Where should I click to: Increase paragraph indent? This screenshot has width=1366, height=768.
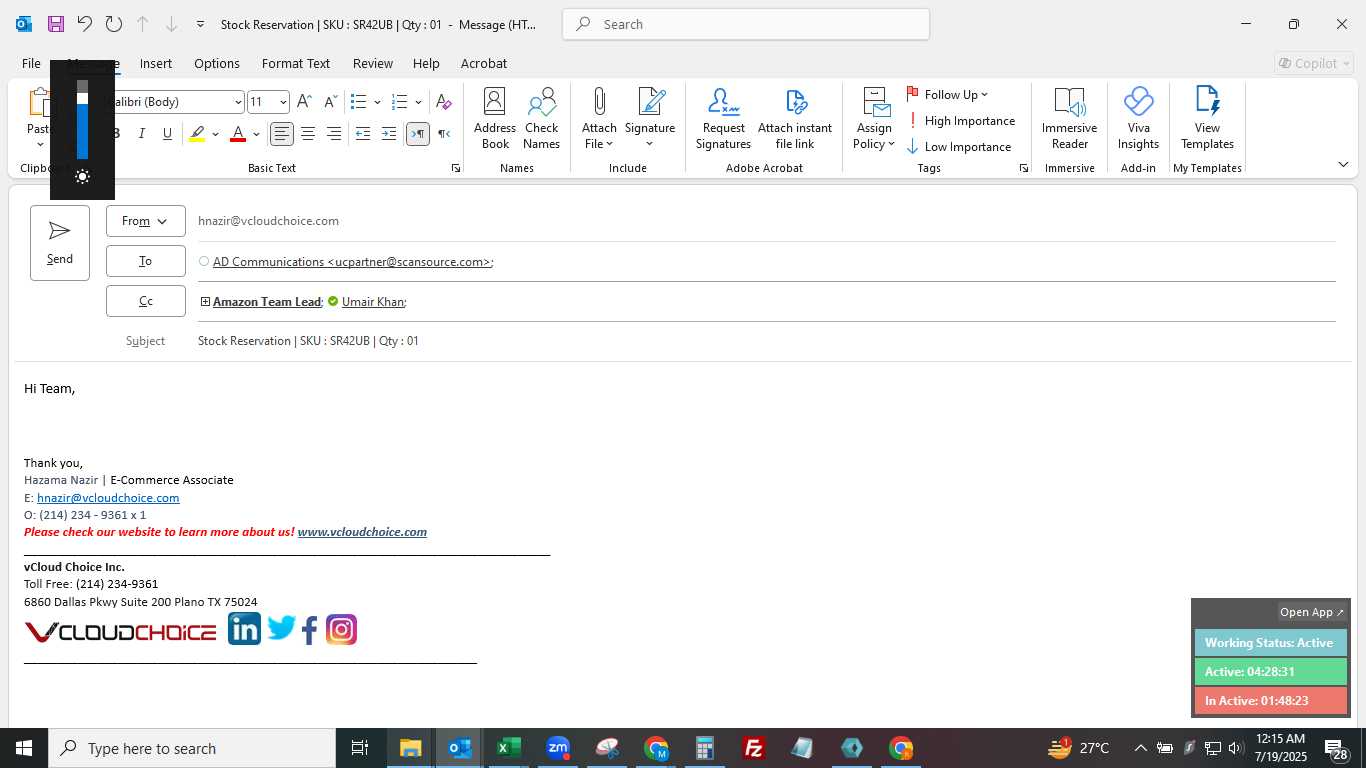coord(389,134)
